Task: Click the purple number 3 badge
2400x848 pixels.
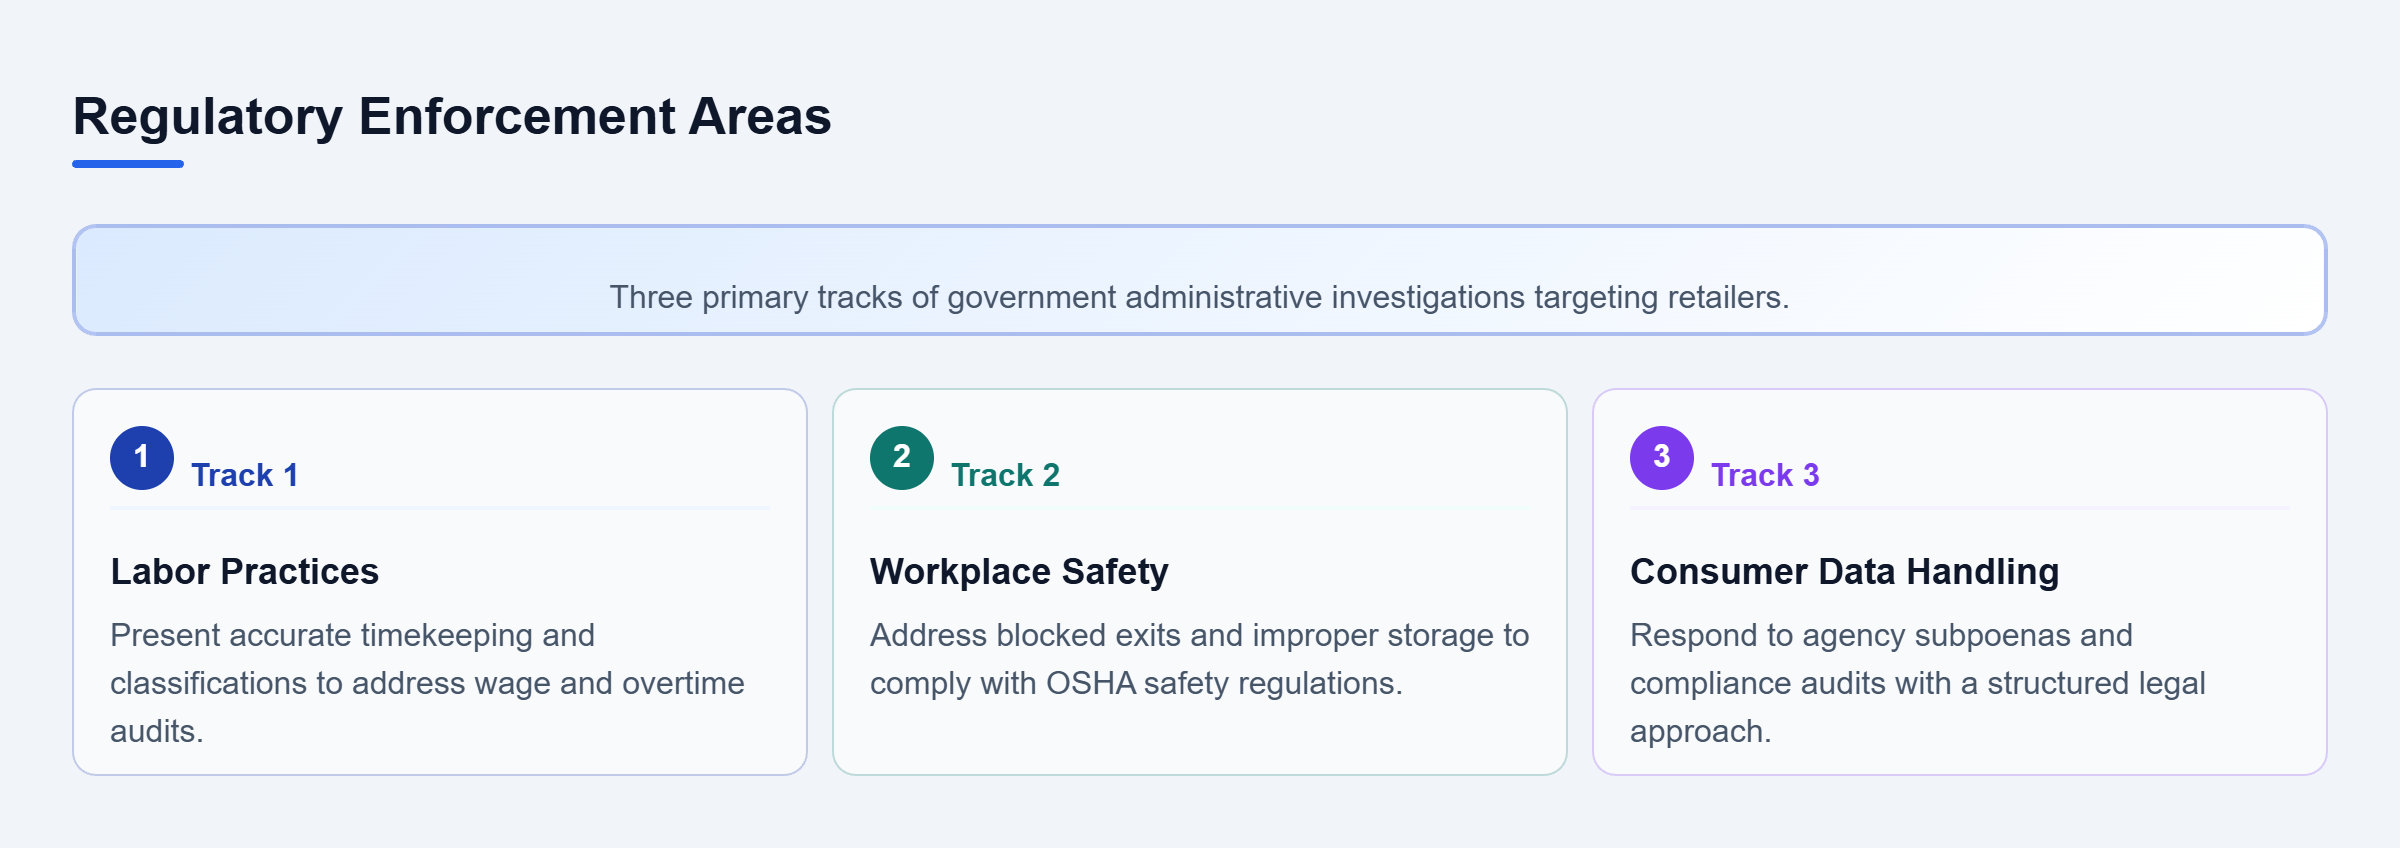Action: tap(1662, 458)
